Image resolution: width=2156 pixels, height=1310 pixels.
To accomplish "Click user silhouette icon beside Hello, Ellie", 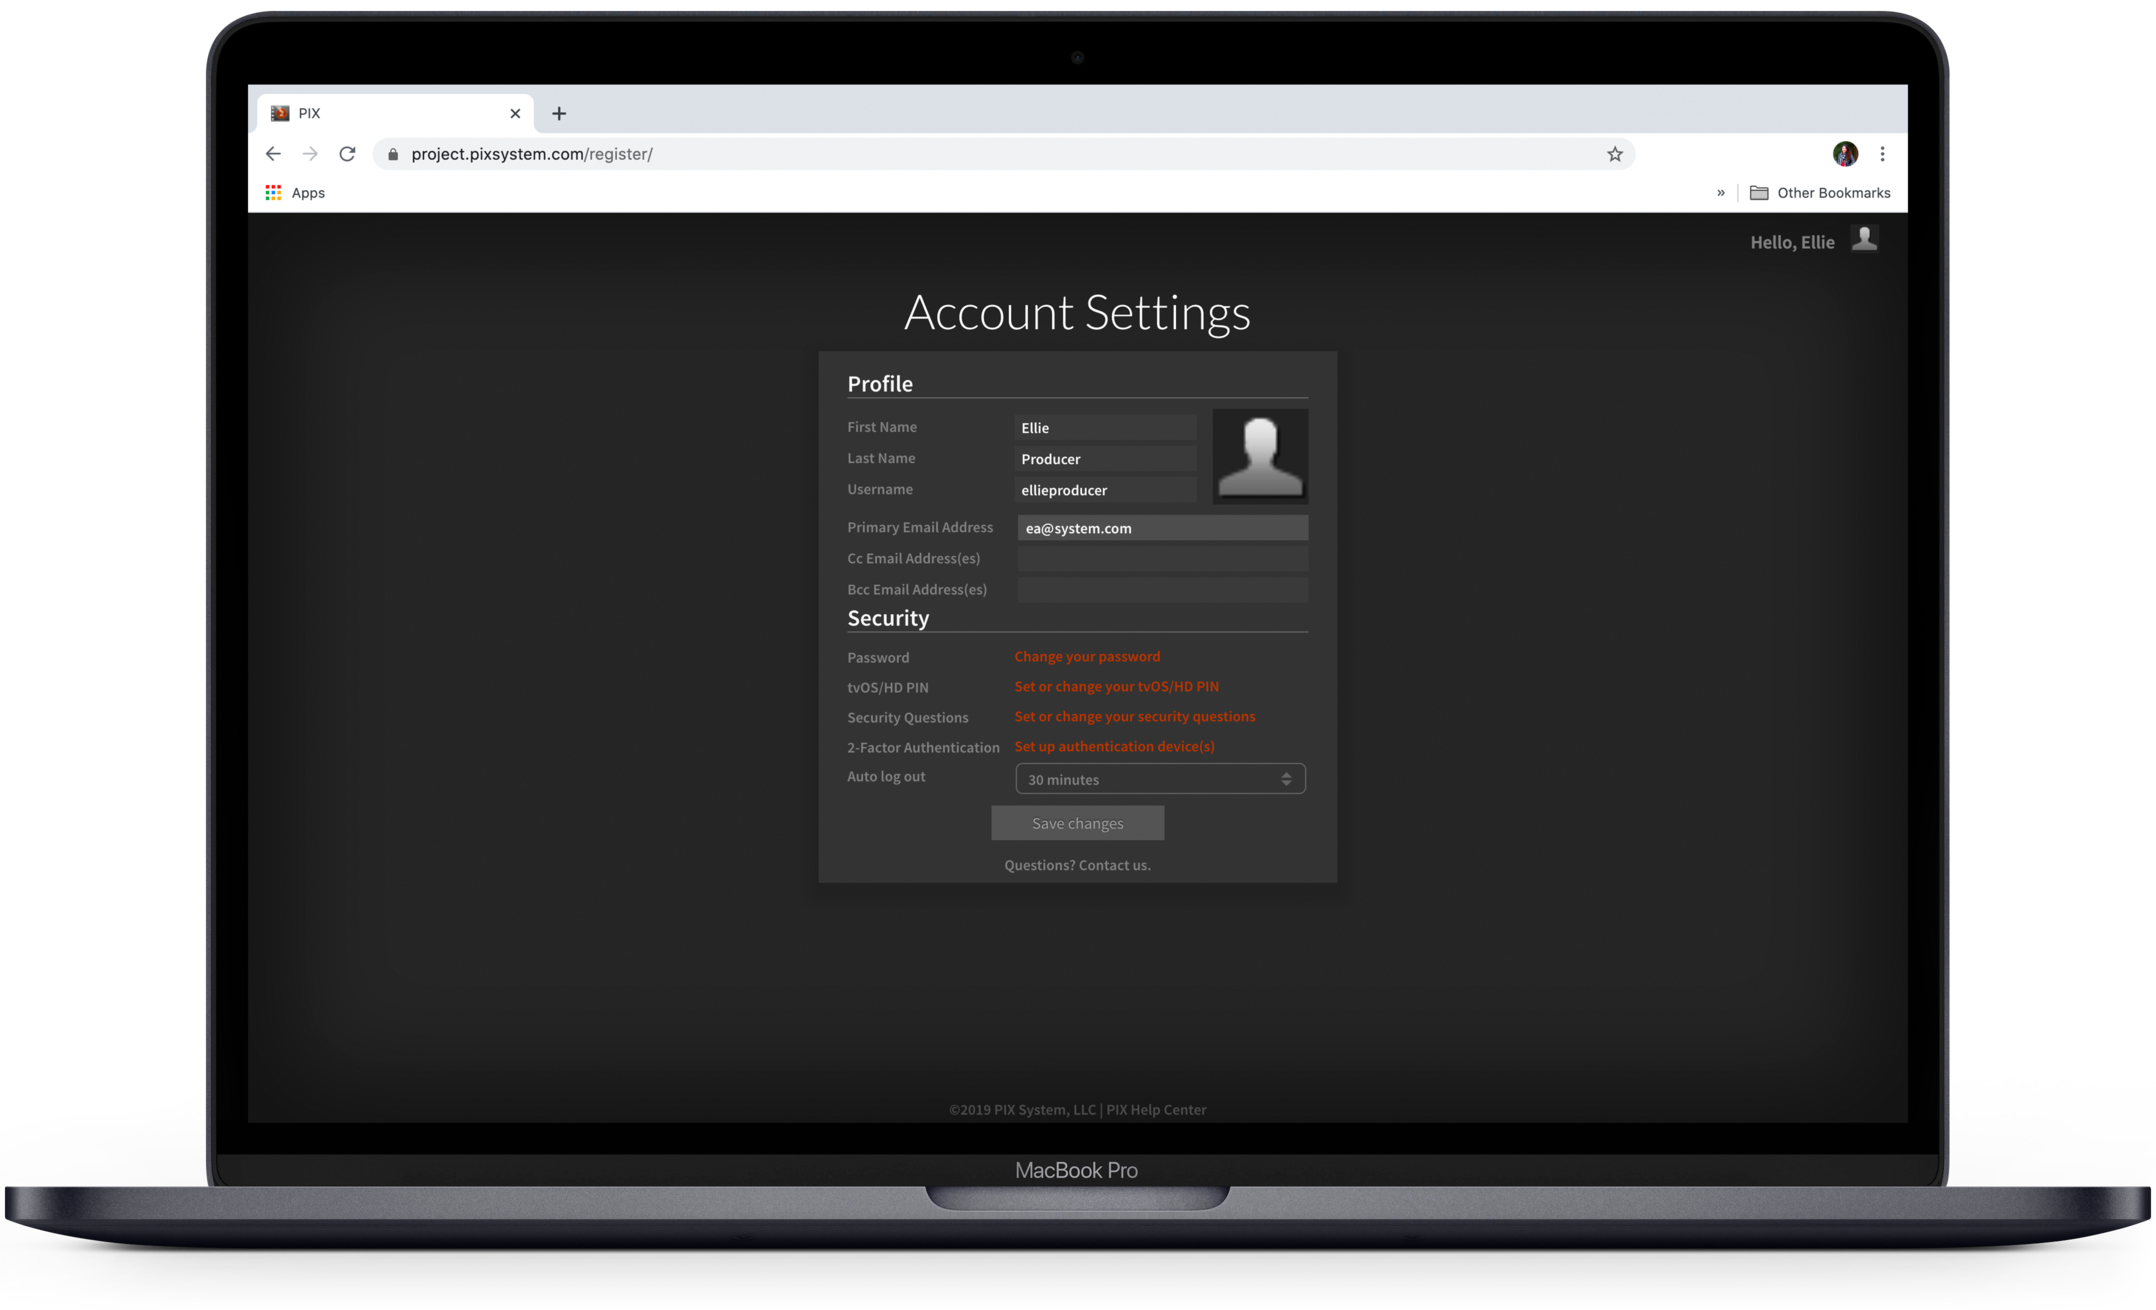I will 1863,240.
